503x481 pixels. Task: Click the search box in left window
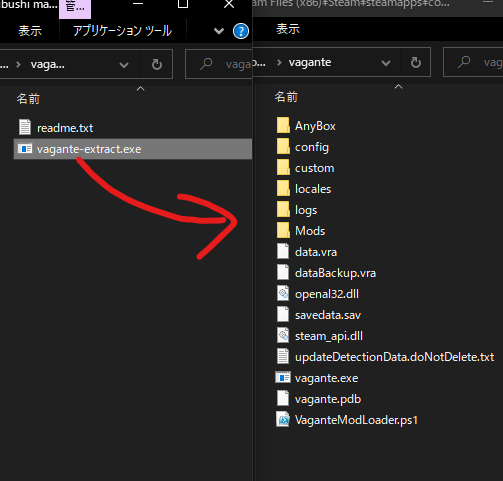[x=219, y=64]
